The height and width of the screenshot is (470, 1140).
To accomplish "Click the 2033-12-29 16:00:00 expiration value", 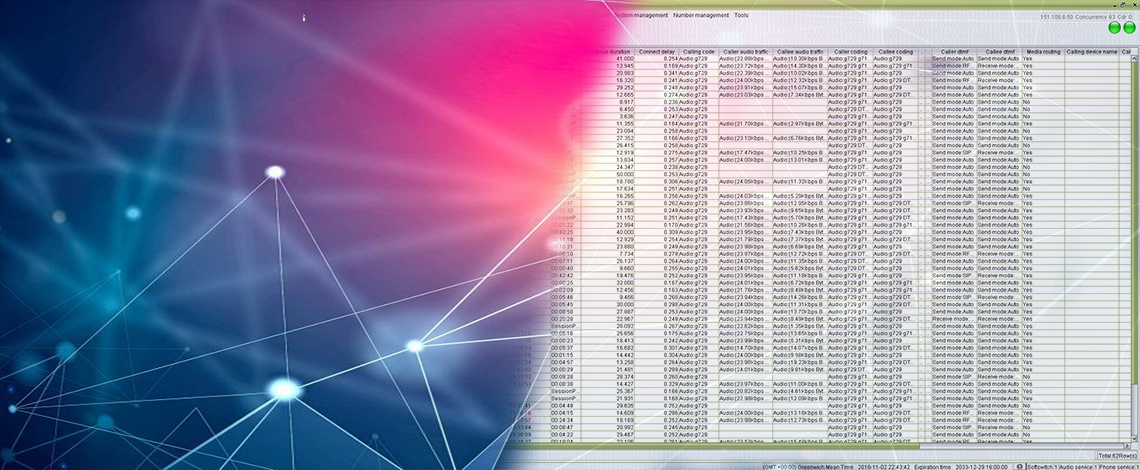I will pos(982,466).
